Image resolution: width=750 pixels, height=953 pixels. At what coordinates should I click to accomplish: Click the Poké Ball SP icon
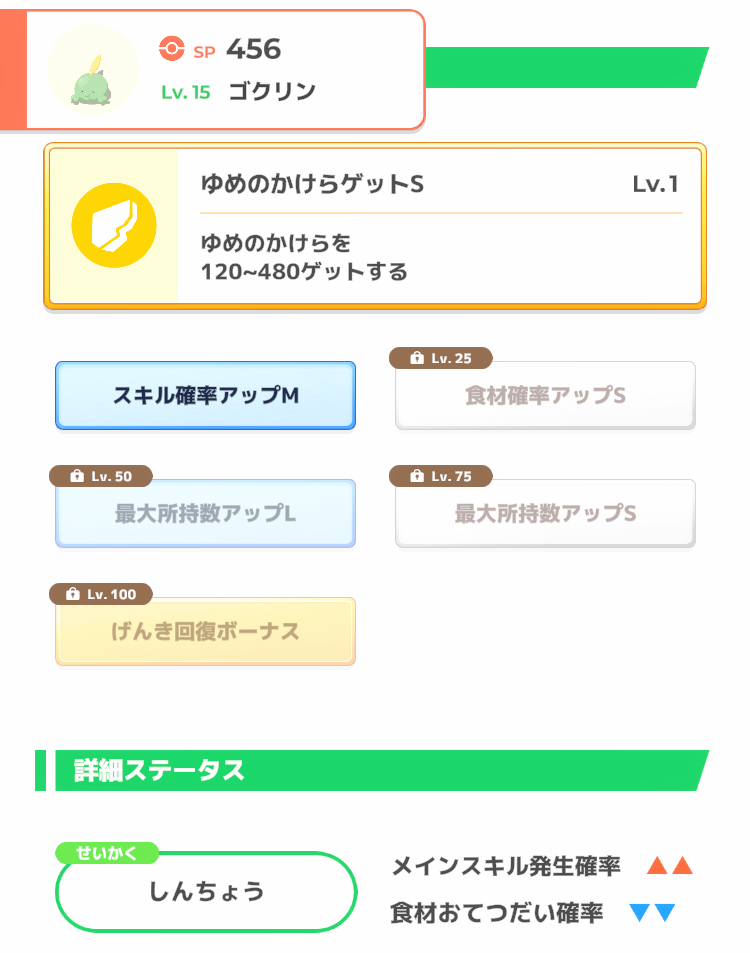click(171, 49)
